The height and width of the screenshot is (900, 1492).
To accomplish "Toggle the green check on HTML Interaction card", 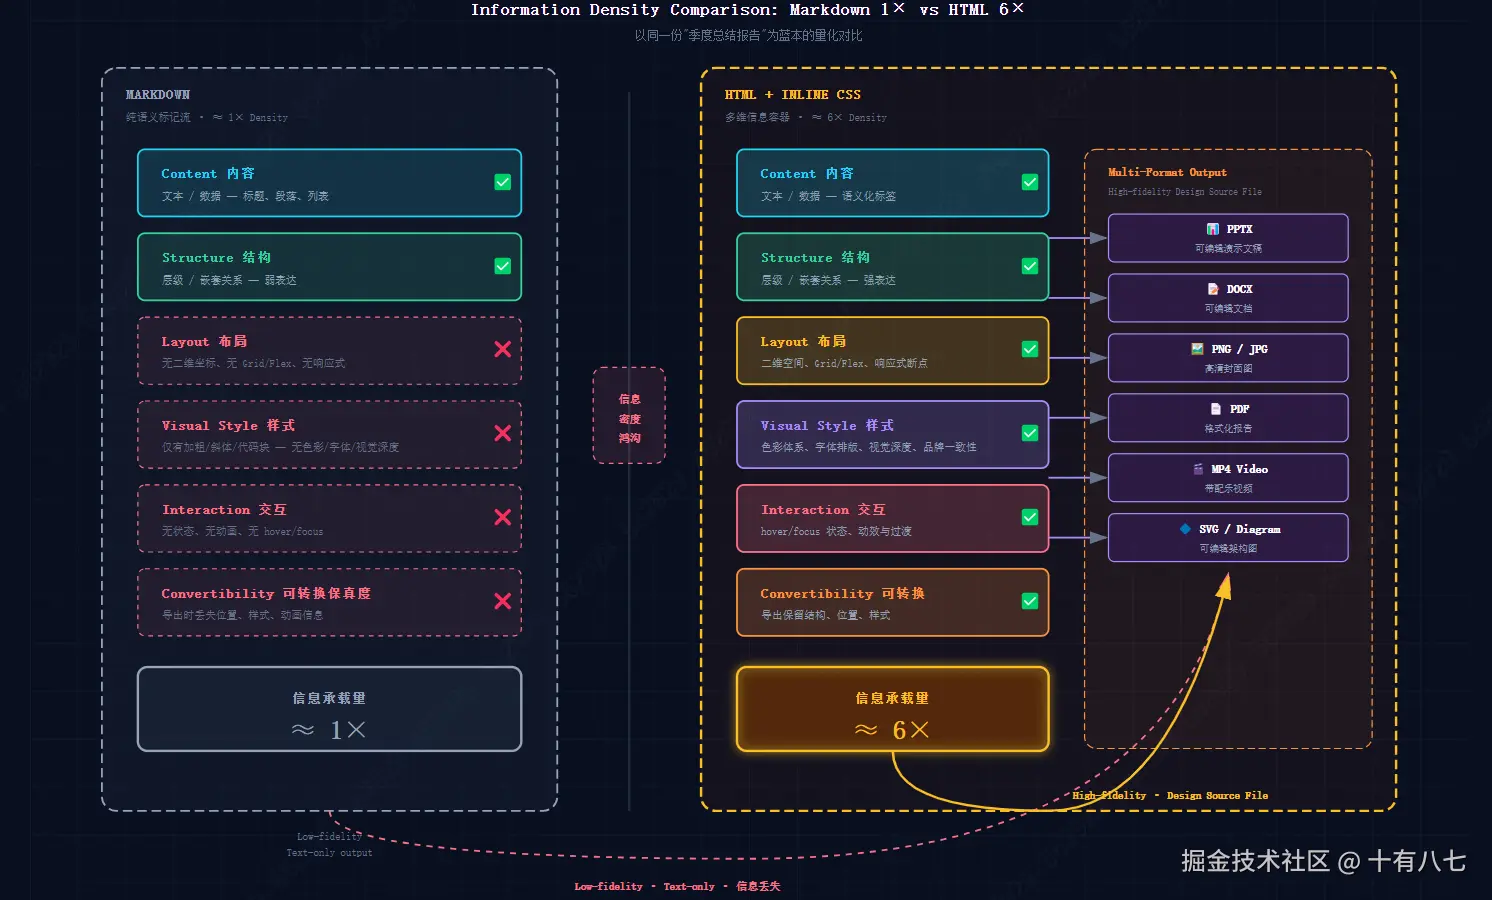I will (x=1030, y=517).
